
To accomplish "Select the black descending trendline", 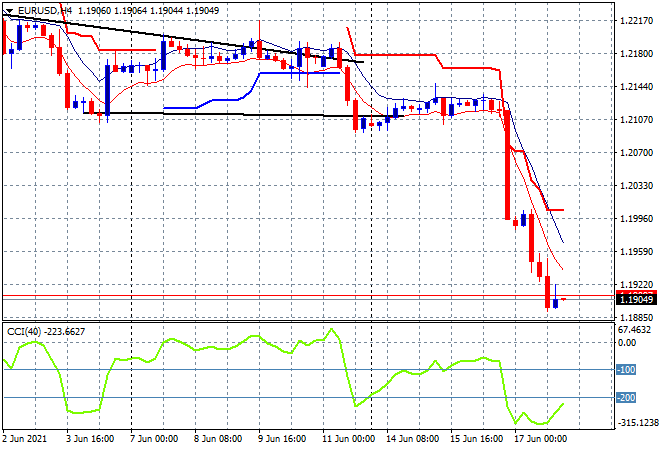I will 183,38.
